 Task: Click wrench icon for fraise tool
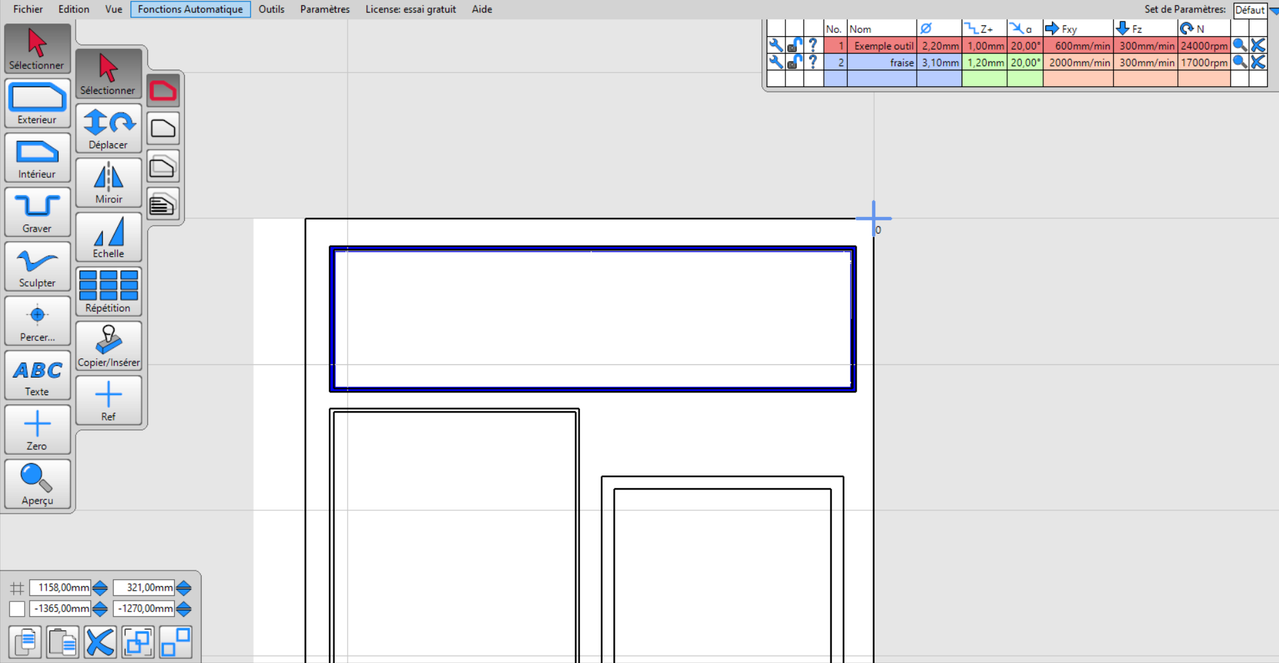pyautogui.click(x=775, y=62)
